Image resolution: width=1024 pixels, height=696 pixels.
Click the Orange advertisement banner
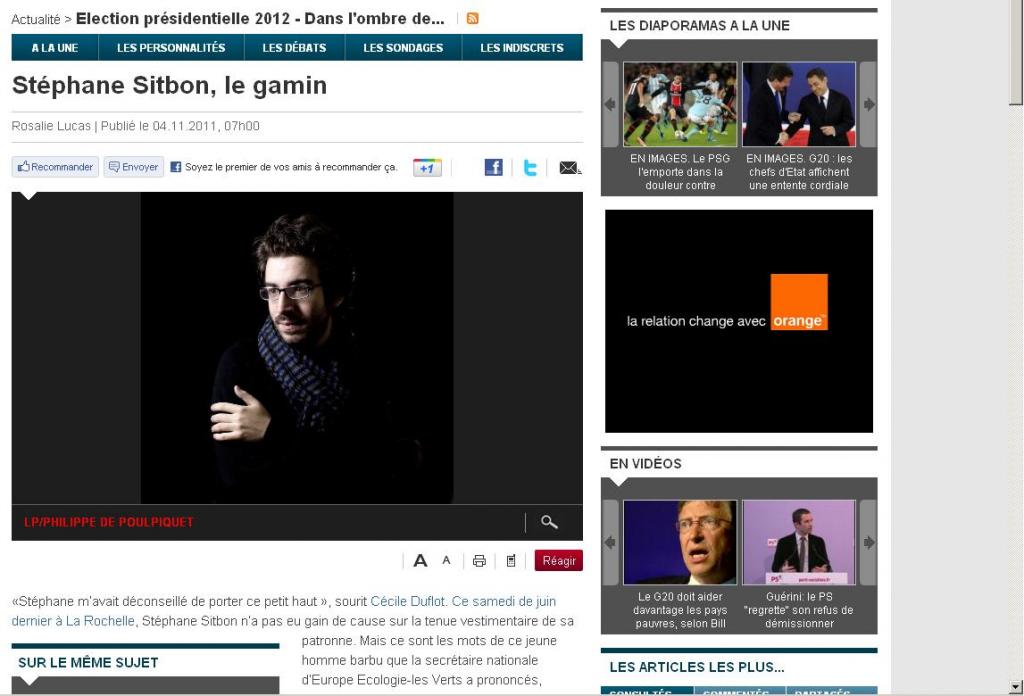coord(739,321)
